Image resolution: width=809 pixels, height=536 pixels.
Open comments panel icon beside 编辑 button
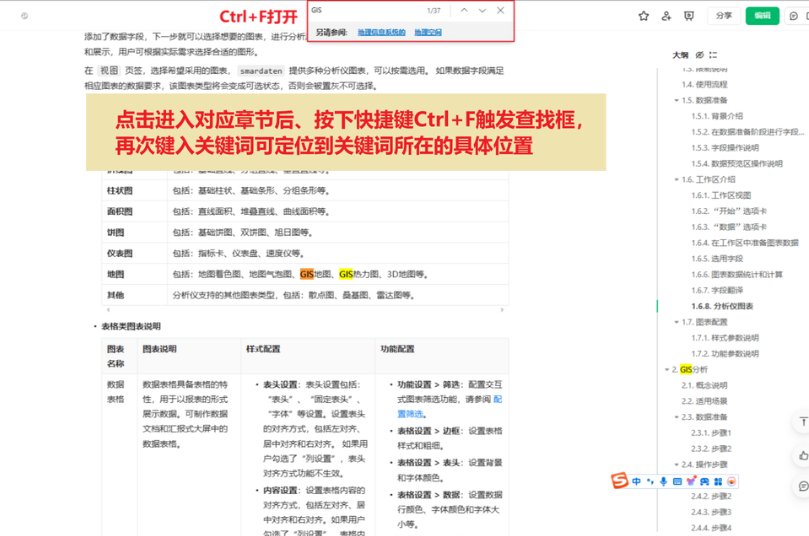794,16
